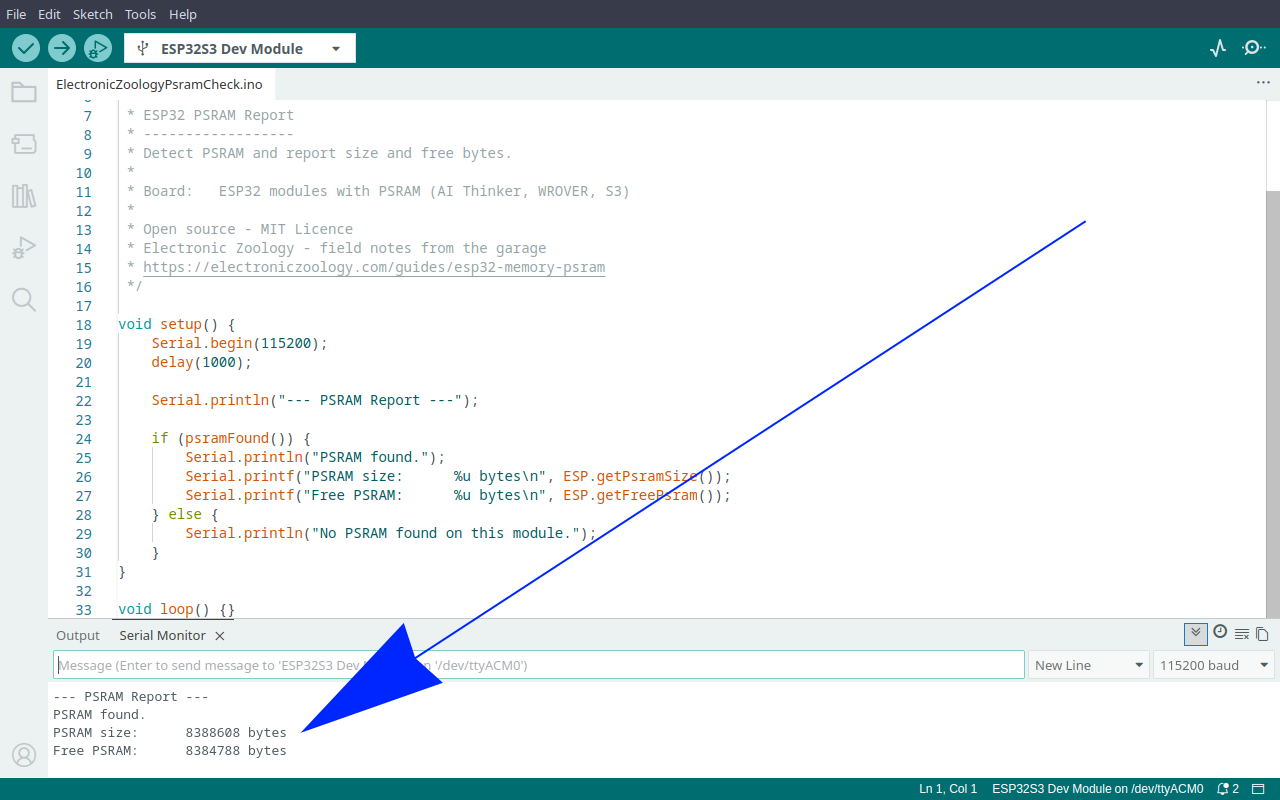The height and width of the screenshot is (800, 1280).
Task: Click line number 33 in the gutter
Action: point(83,610)
